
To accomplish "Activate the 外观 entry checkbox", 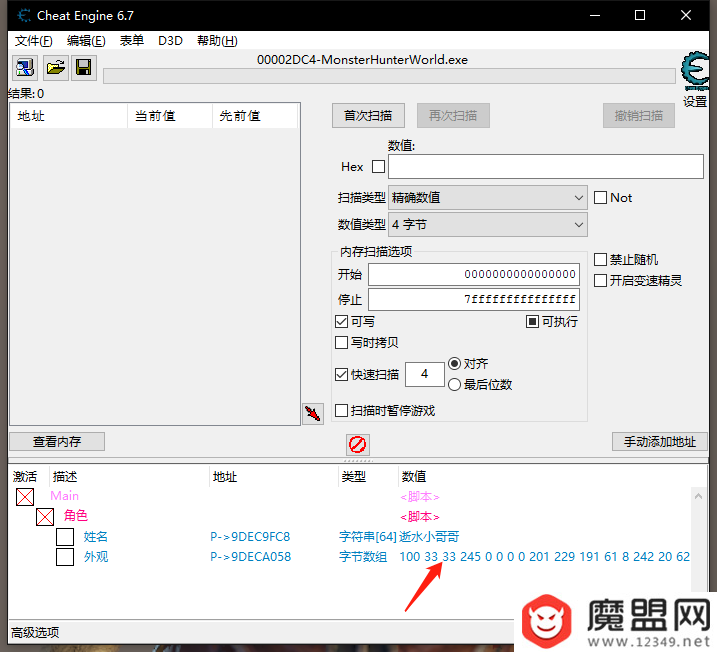I will click(x=65, y=557).
